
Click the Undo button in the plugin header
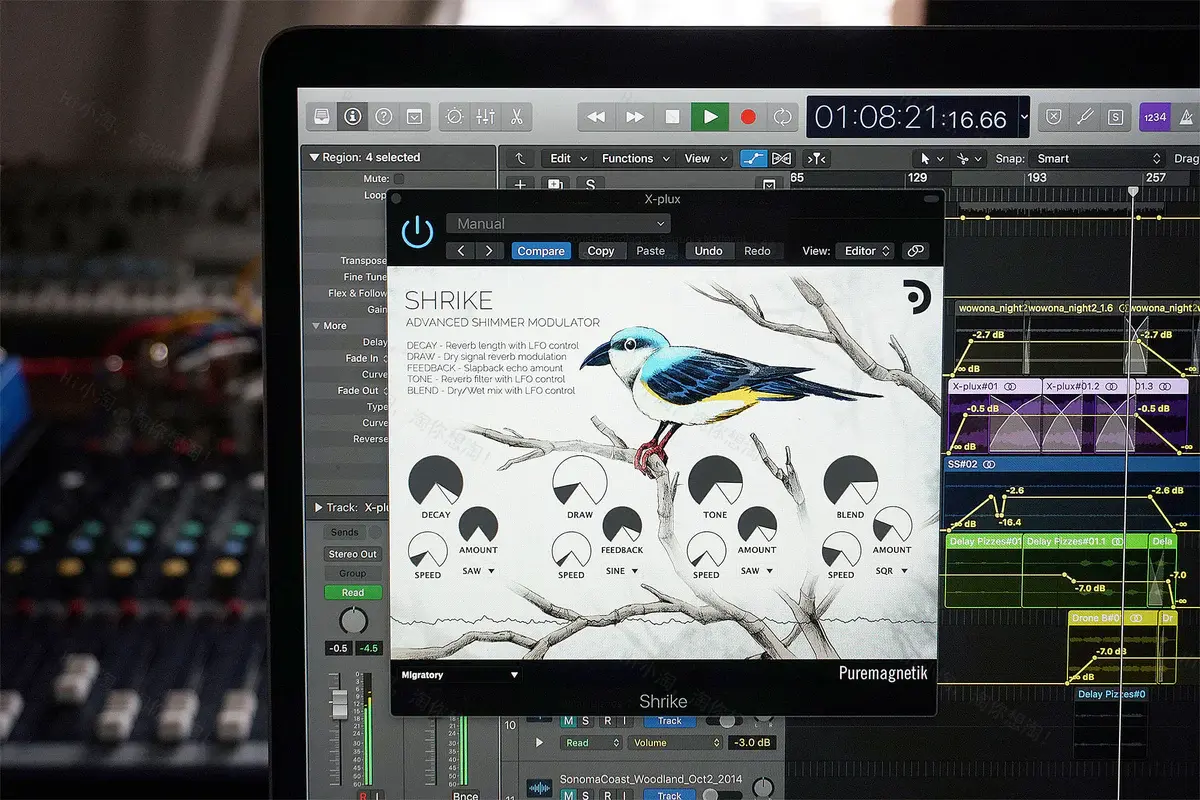coord(709,251)
